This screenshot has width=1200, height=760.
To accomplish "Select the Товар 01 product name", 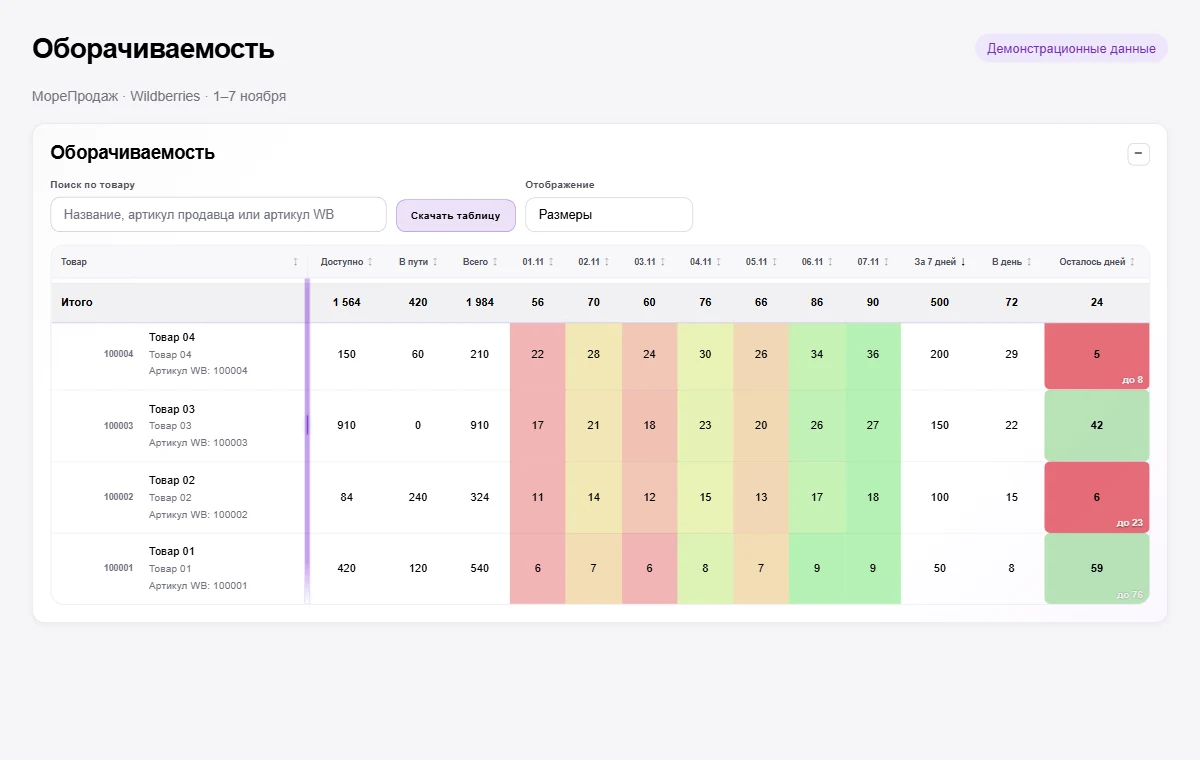I will 172,551.
